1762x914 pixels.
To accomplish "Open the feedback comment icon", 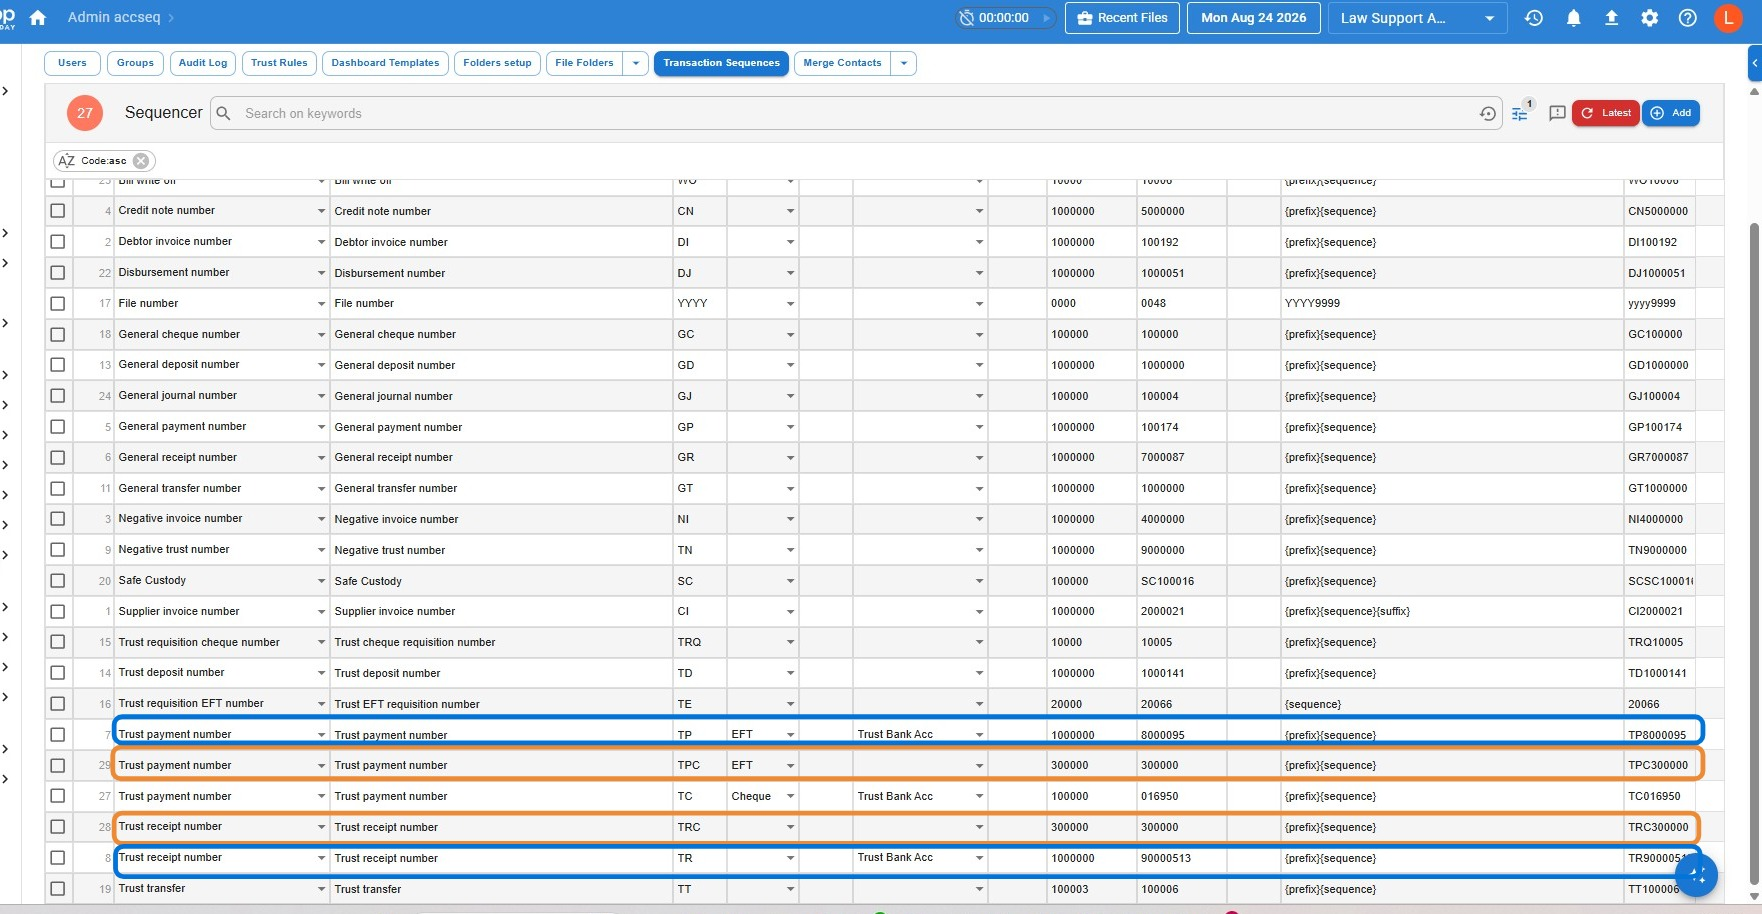I will (x=1557, y=113).
